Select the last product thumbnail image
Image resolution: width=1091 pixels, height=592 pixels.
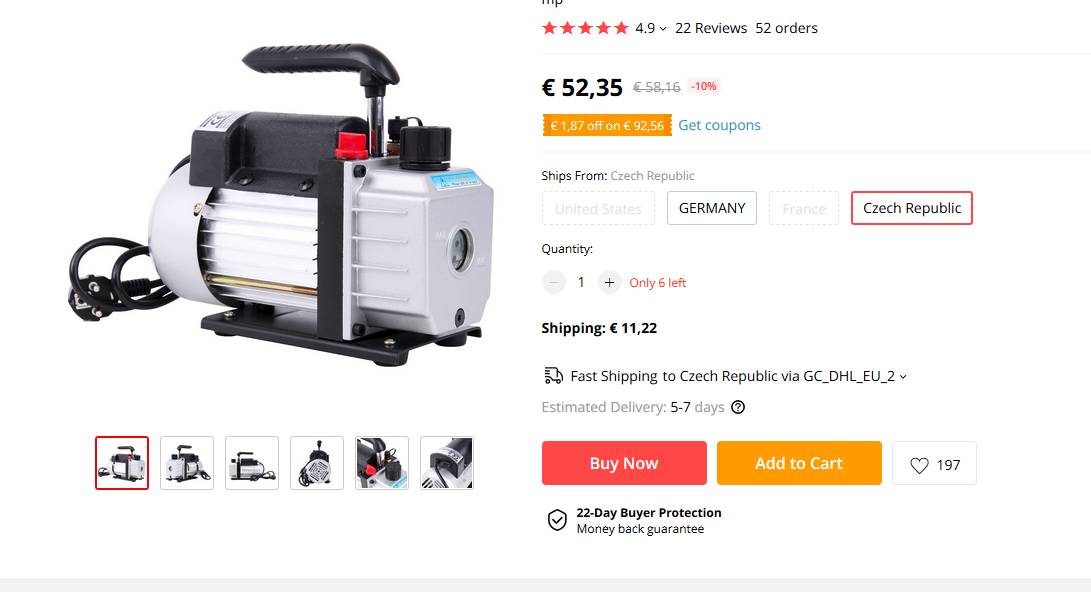[447, 463]
